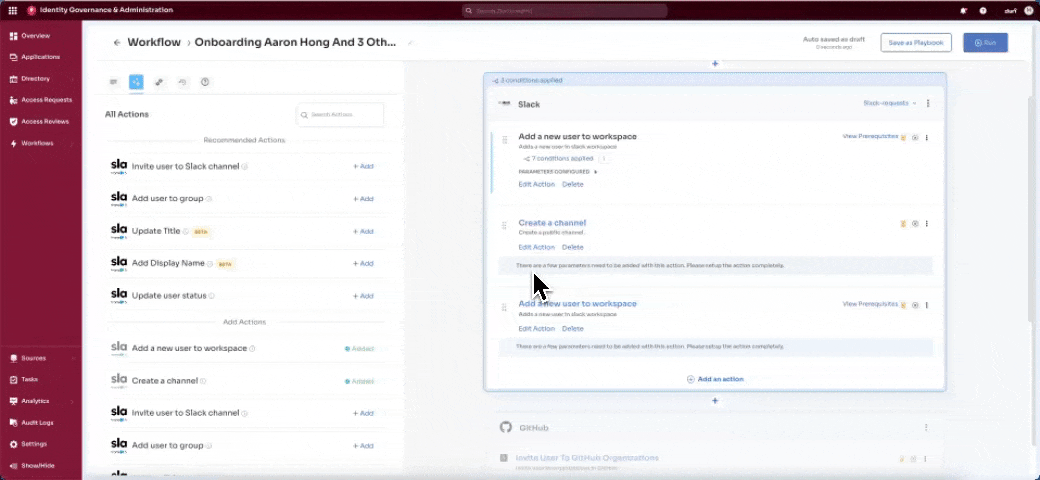
Task: Click the All Actions heading
Action: [127, 115]
